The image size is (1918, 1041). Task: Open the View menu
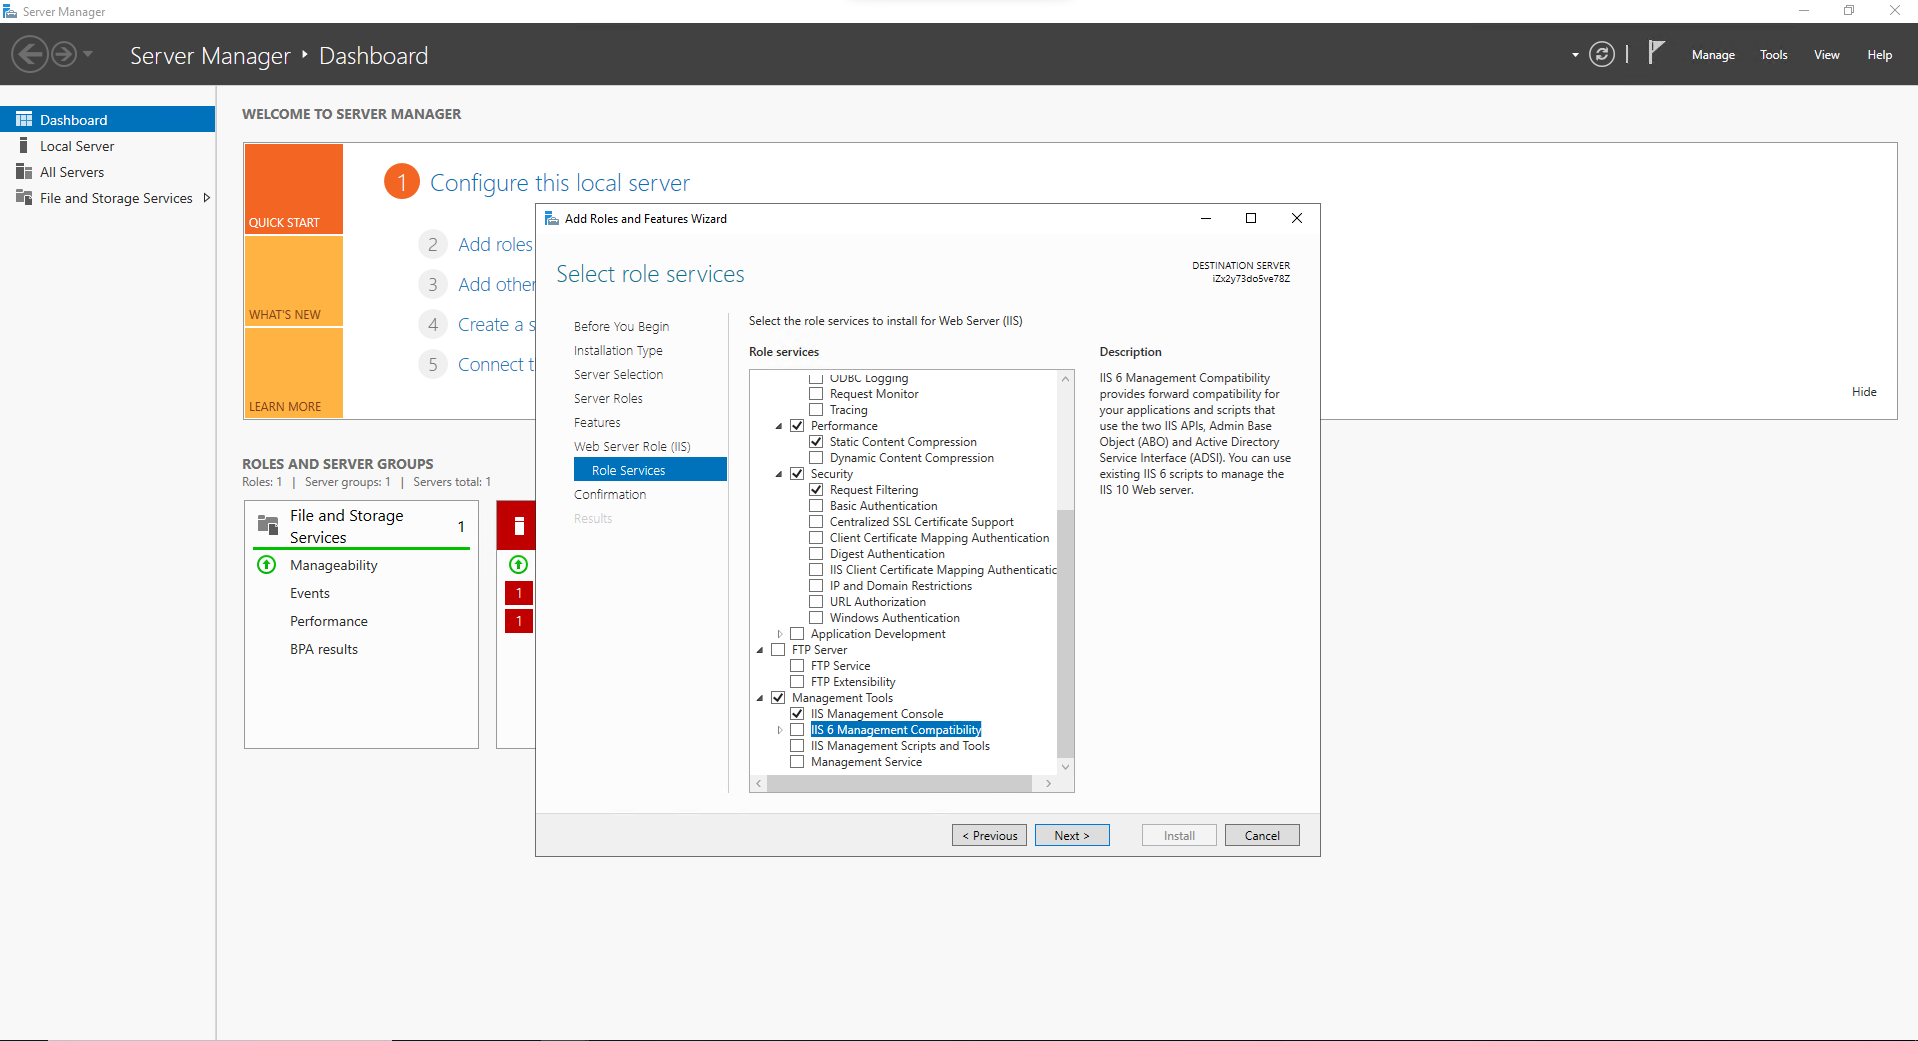click(1827, 55)
